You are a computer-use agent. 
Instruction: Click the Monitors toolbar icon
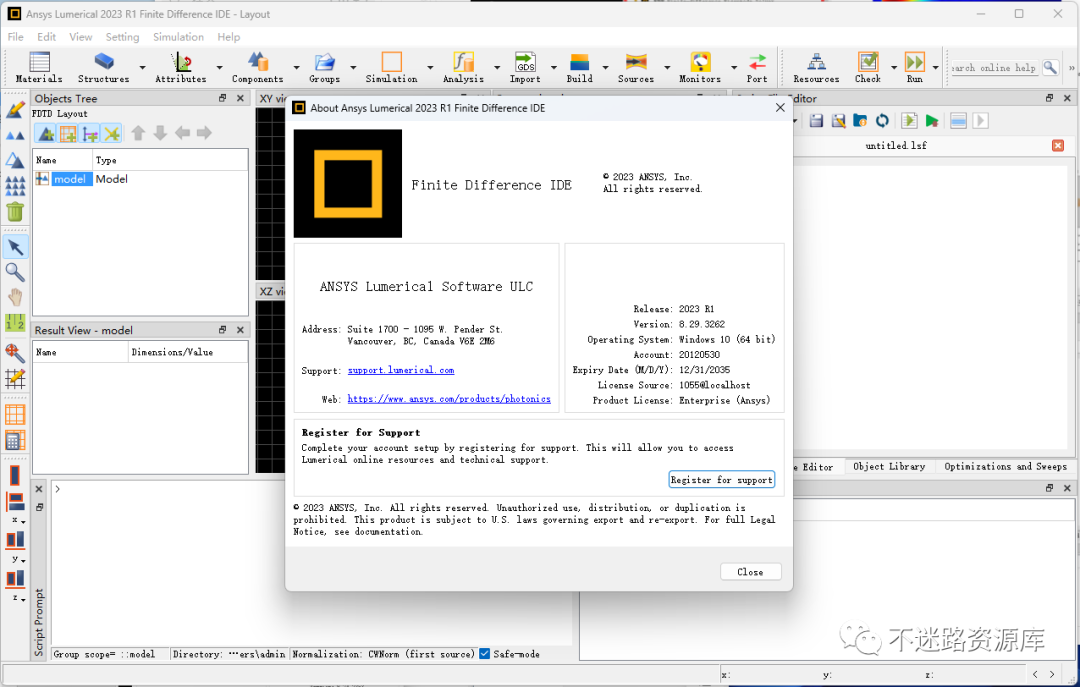[x=700, y=62]
